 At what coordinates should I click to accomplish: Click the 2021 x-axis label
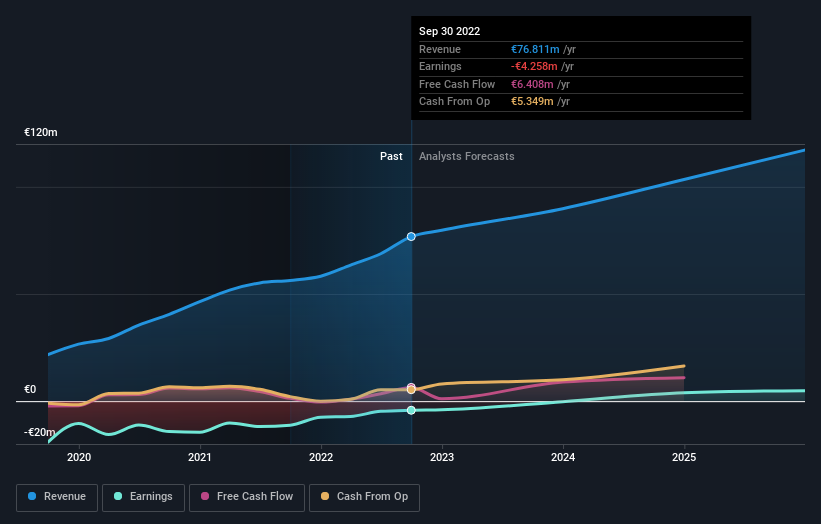tap(200, 458)
